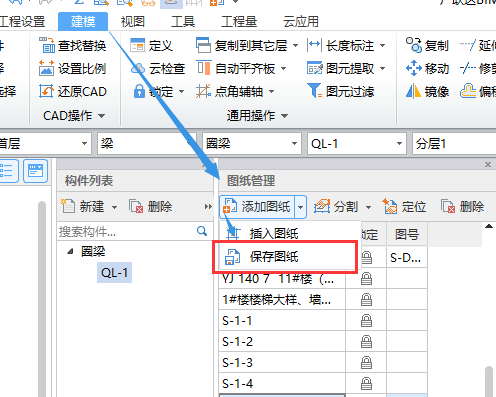
Task: Click 新建 new component icon
Action: [68, 206]
